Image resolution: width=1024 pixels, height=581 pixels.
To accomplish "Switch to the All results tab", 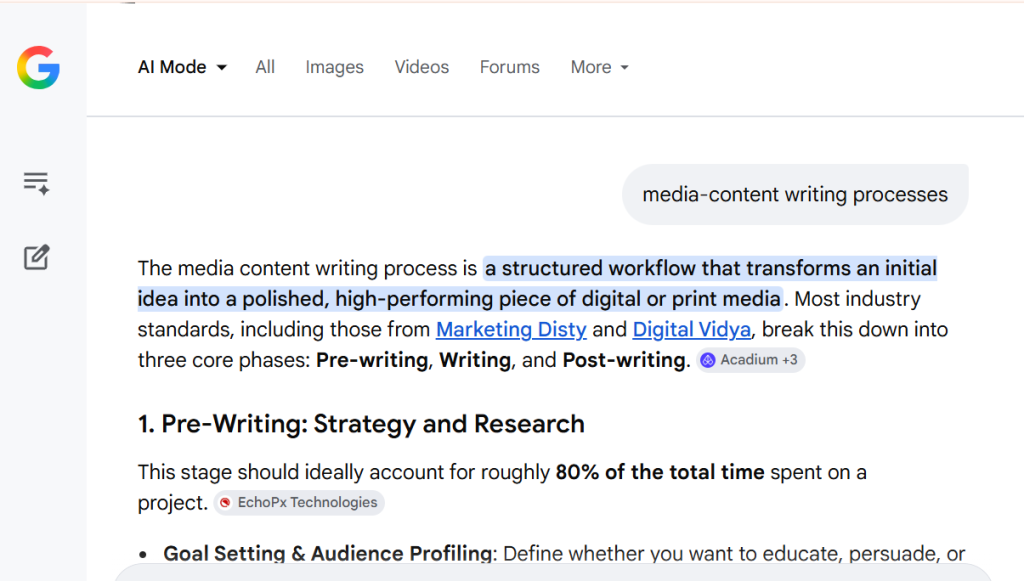I will point(265,68).
